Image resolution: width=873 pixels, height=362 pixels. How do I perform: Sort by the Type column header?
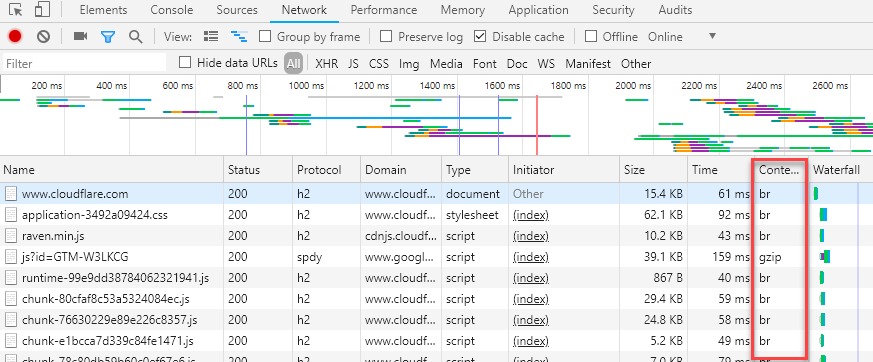coord(475,170)
